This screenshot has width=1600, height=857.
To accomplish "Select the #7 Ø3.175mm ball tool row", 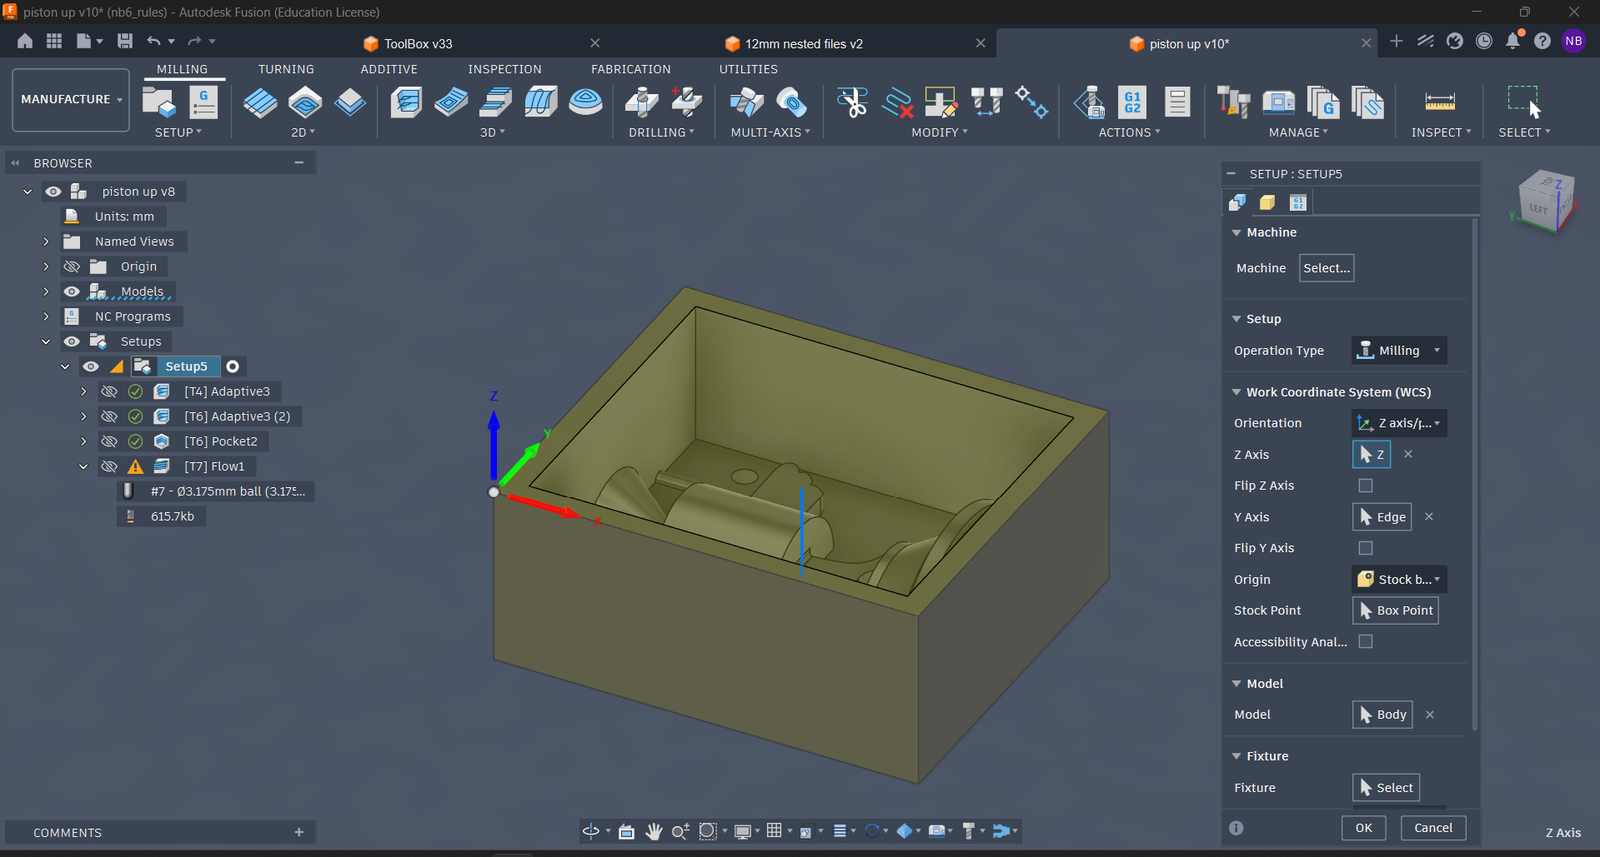I will click(x=216, y=492).
